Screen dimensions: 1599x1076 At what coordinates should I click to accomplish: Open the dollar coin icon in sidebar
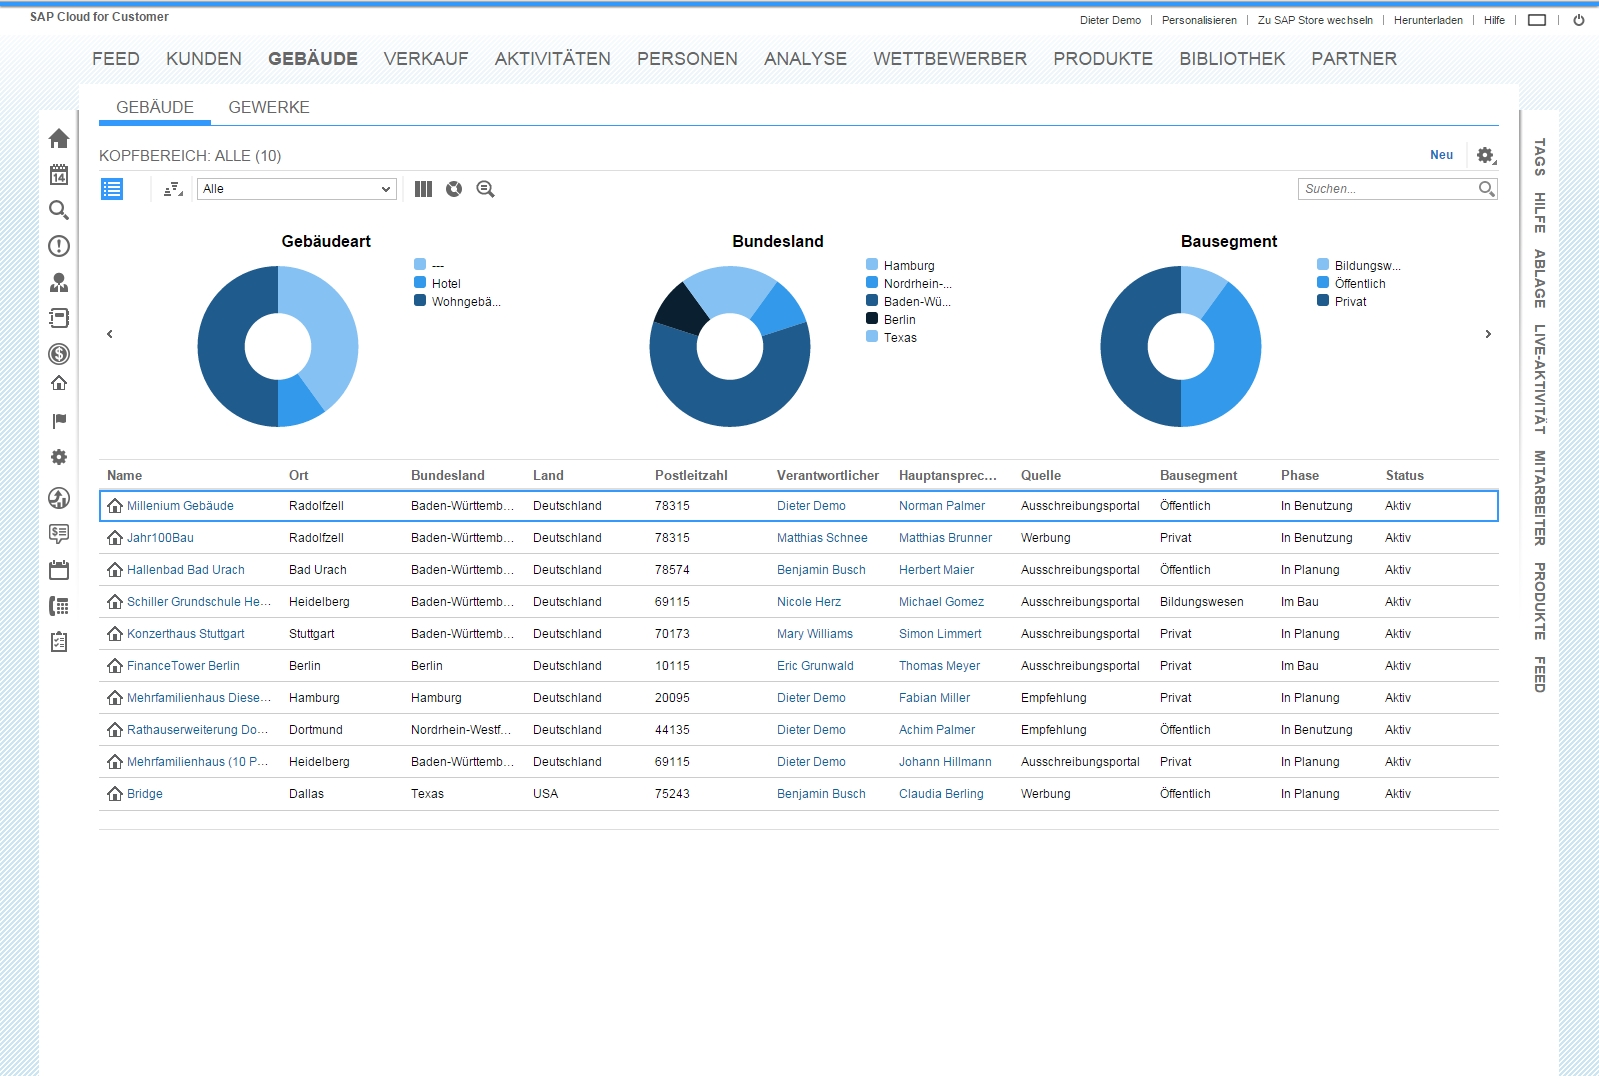pos(59,354)
